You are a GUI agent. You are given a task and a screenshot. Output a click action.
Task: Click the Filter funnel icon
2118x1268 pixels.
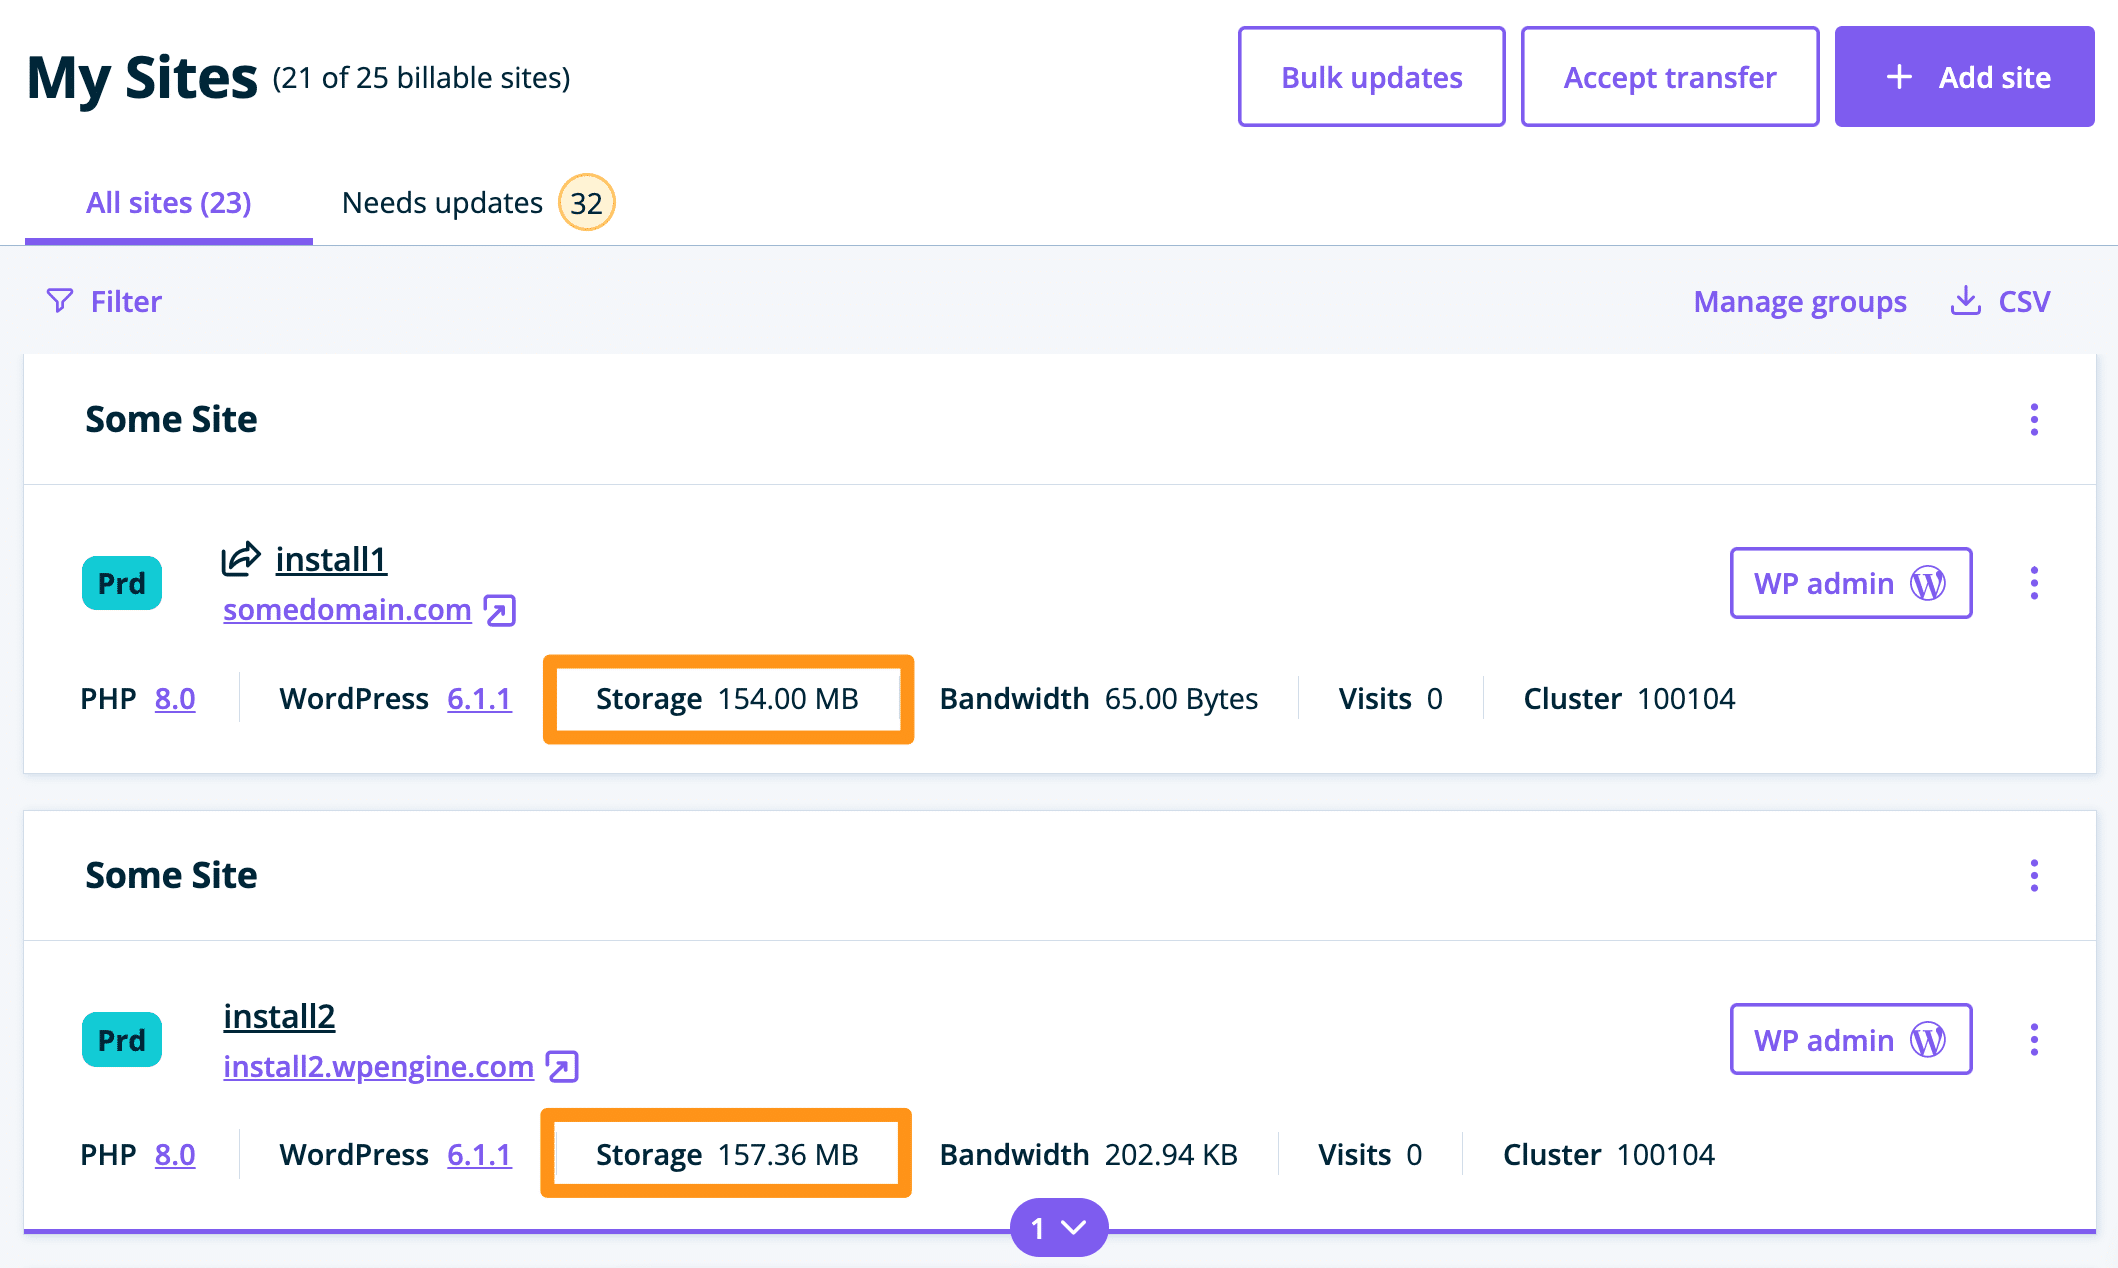(60, 301)
